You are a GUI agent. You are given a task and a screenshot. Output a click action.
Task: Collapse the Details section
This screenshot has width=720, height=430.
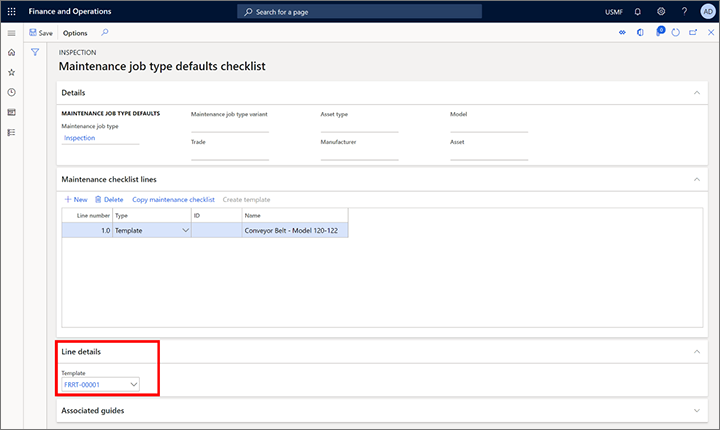tap(697, 92)
